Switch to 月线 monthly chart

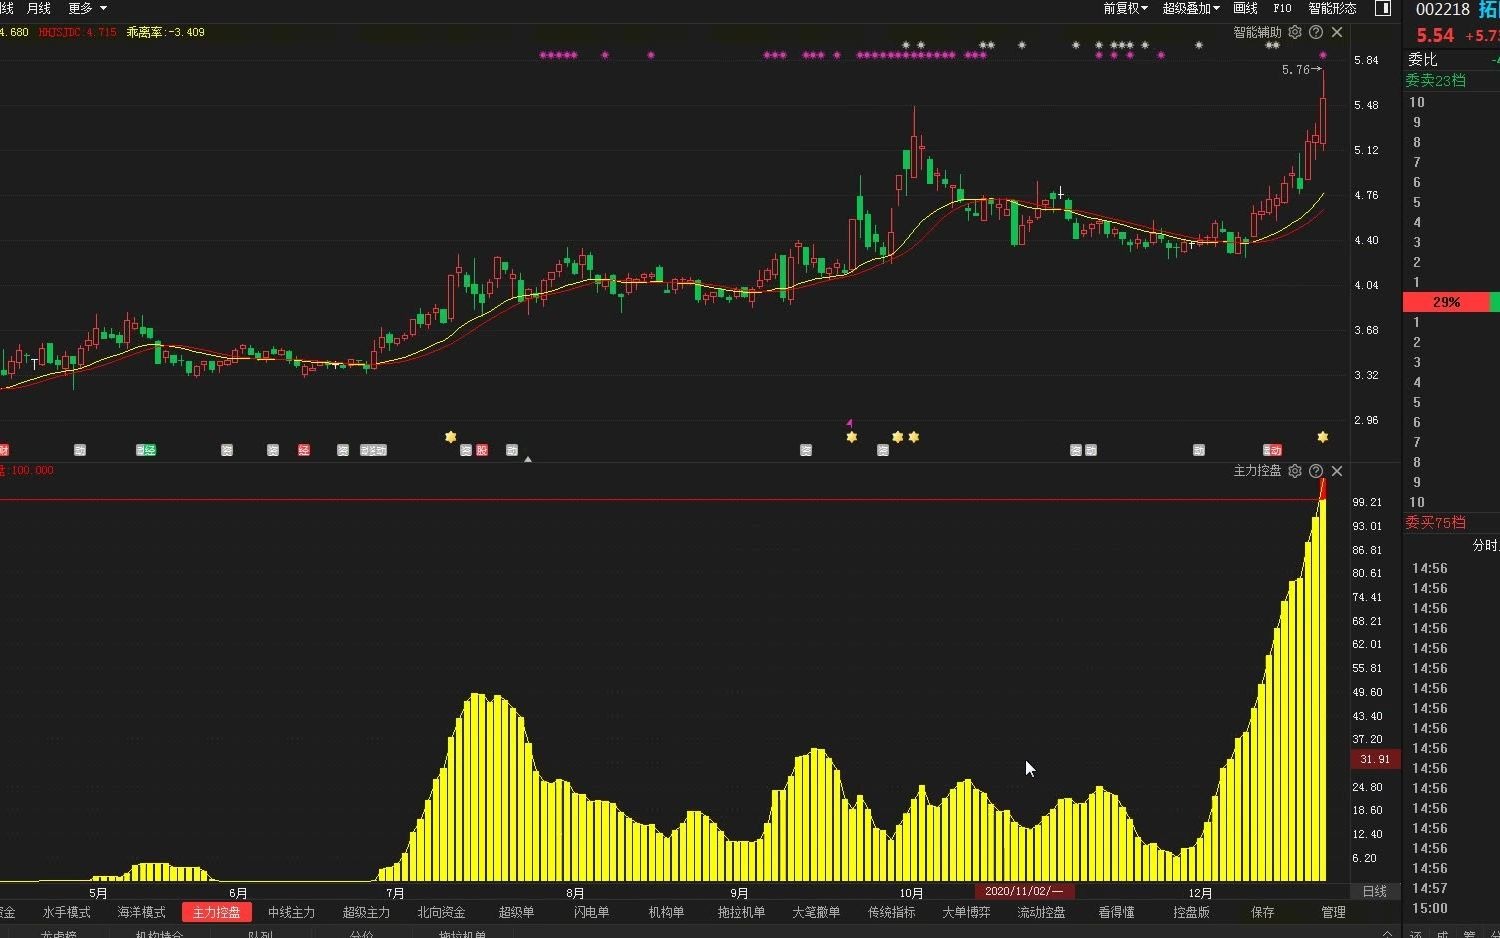pos(39,8)
